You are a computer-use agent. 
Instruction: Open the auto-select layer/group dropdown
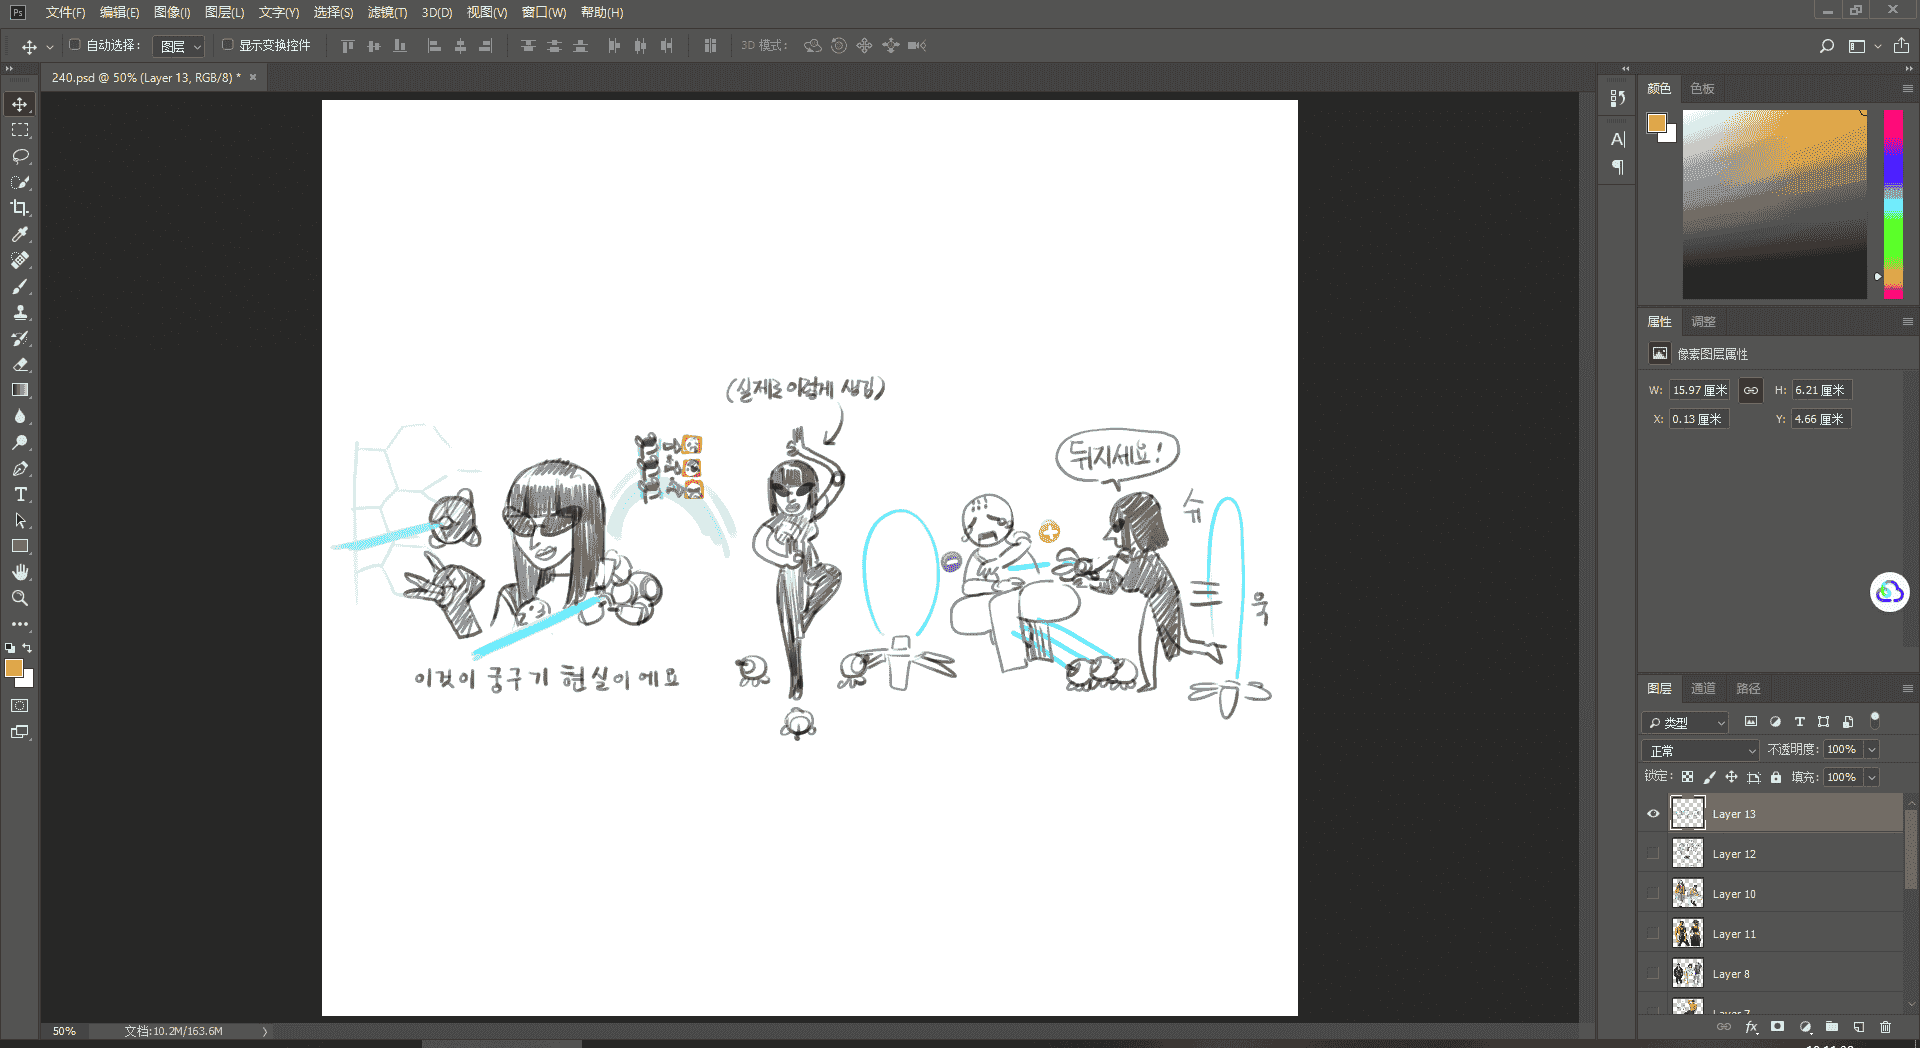coord(180,46)
